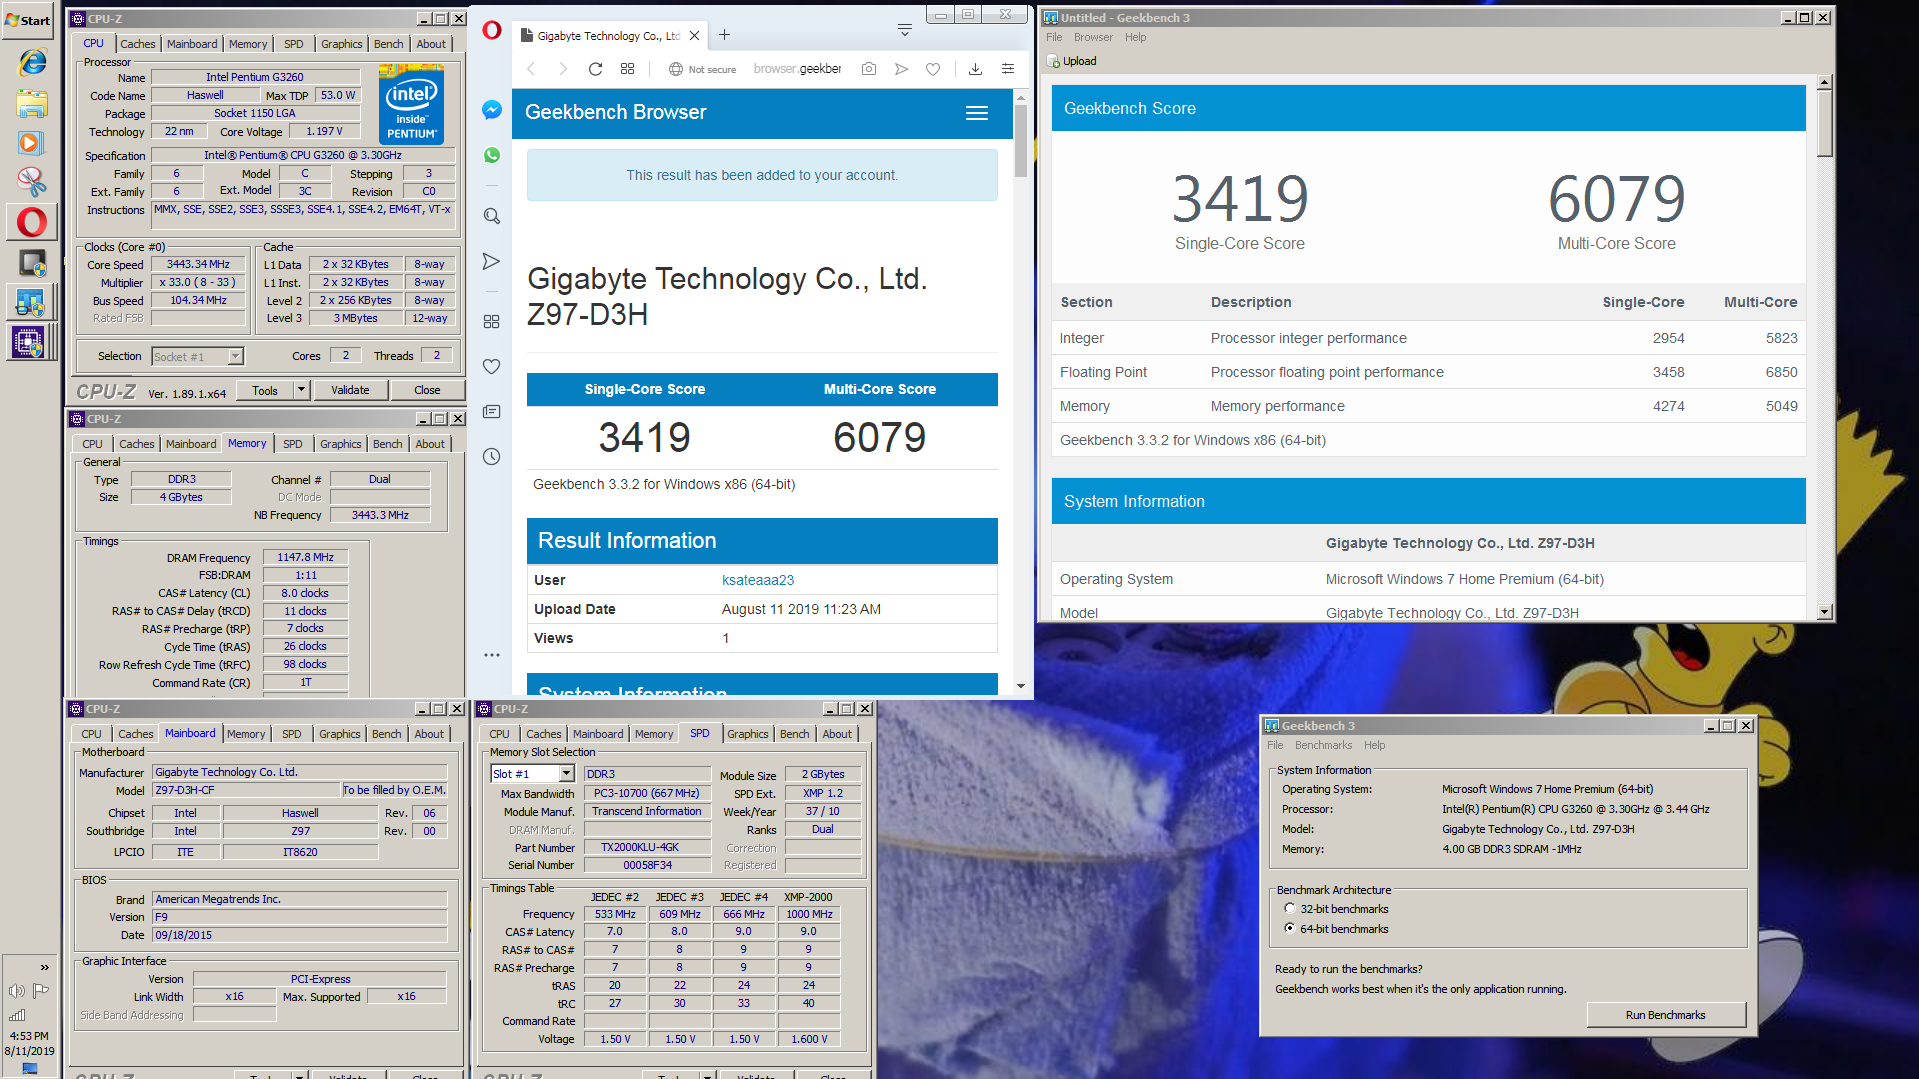Screen dimensions: 1919x1079
Task: Take a snapshot with camera icon
Action: point(869,69)
